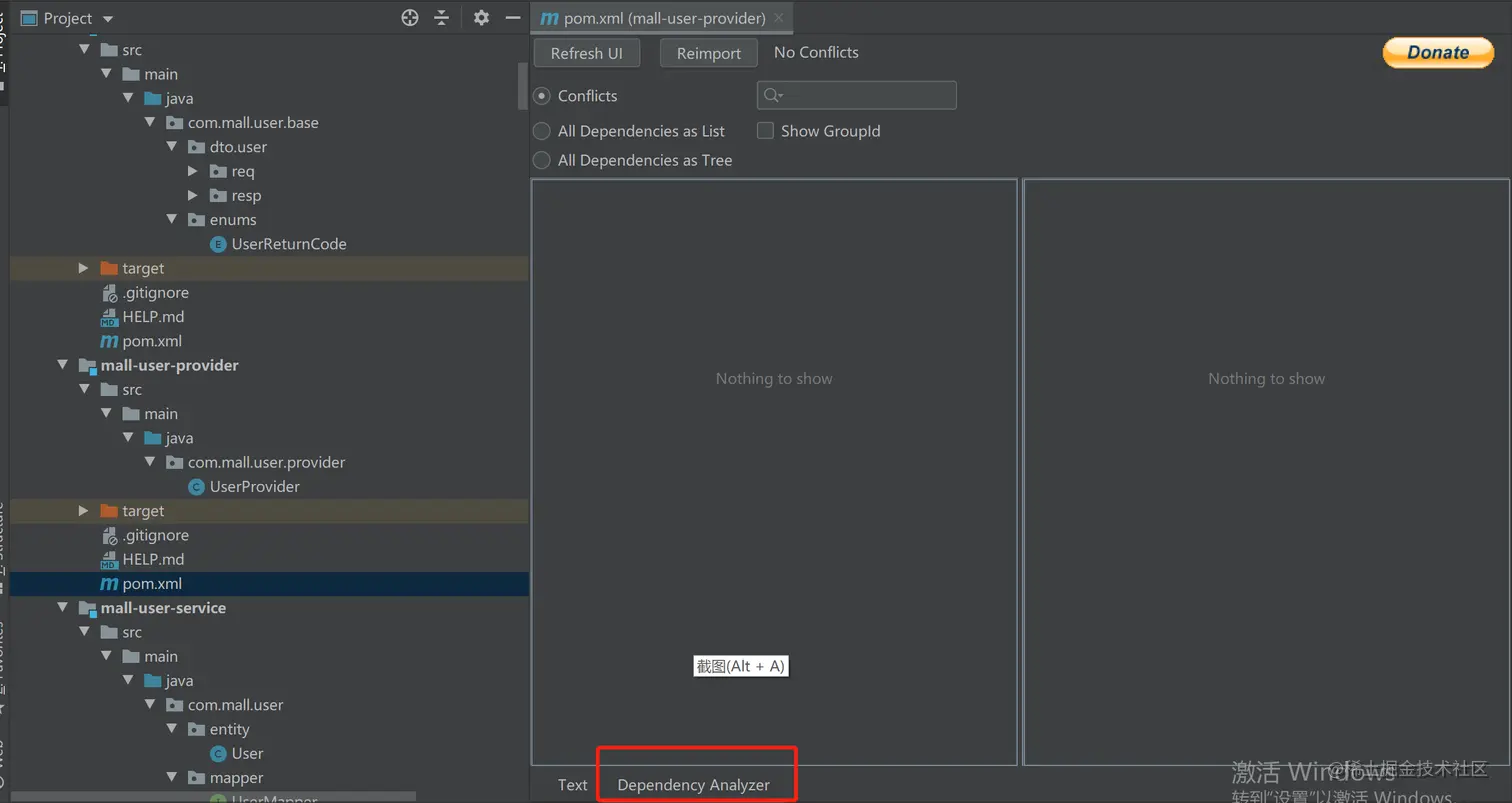Screen dimensions: 1512x803
Task: Click the project tree vertical scrollbar
Action: tap(522, 85)
